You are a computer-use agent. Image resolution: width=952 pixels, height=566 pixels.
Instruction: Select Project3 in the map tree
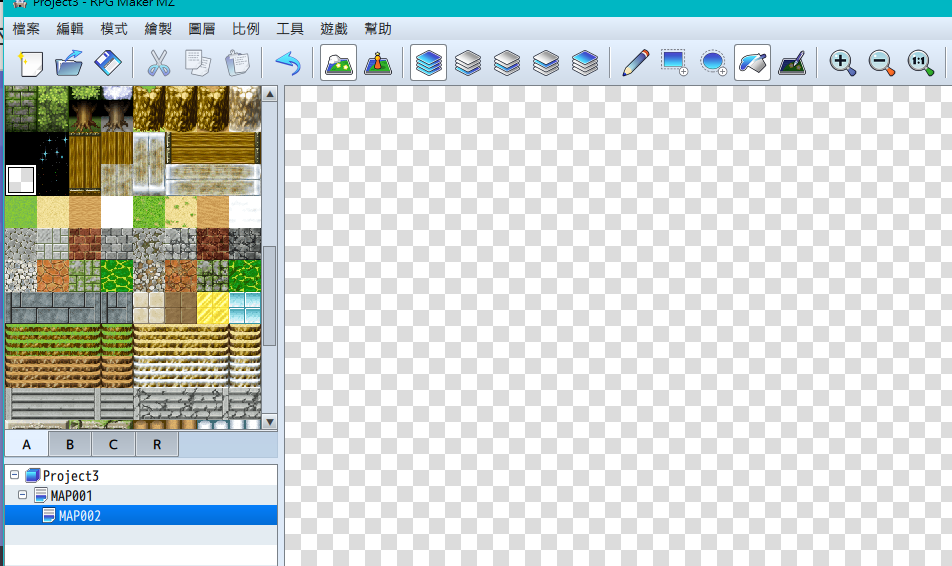click(70, 476)
